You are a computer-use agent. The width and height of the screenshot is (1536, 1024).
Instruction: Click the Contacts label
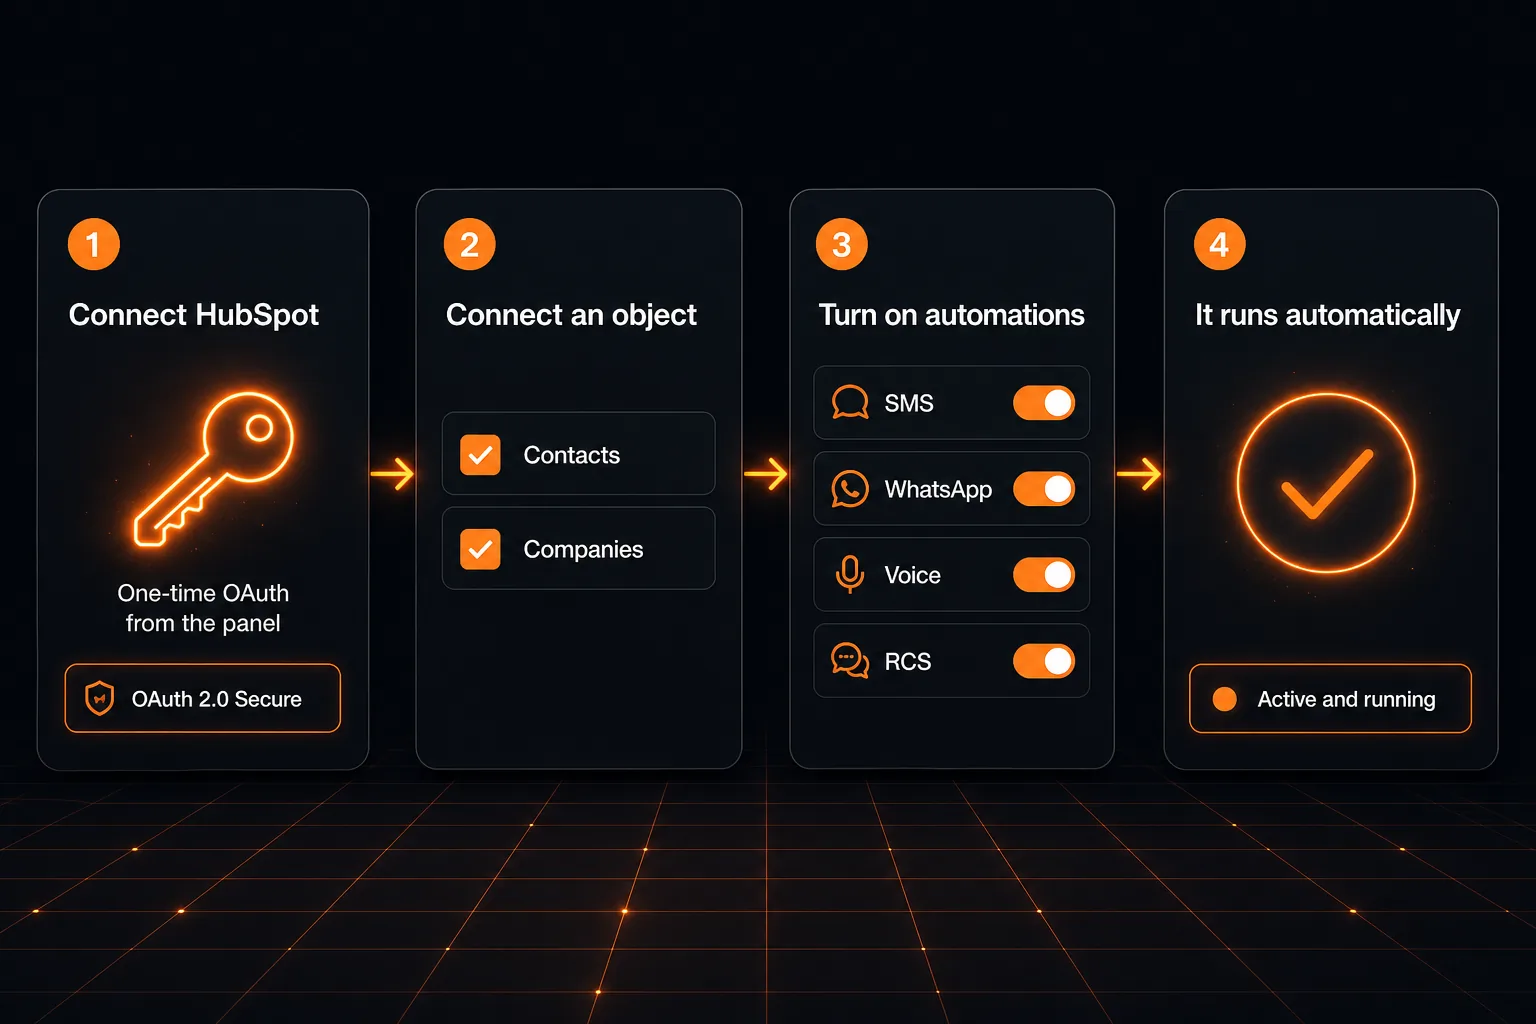[572, 455]
